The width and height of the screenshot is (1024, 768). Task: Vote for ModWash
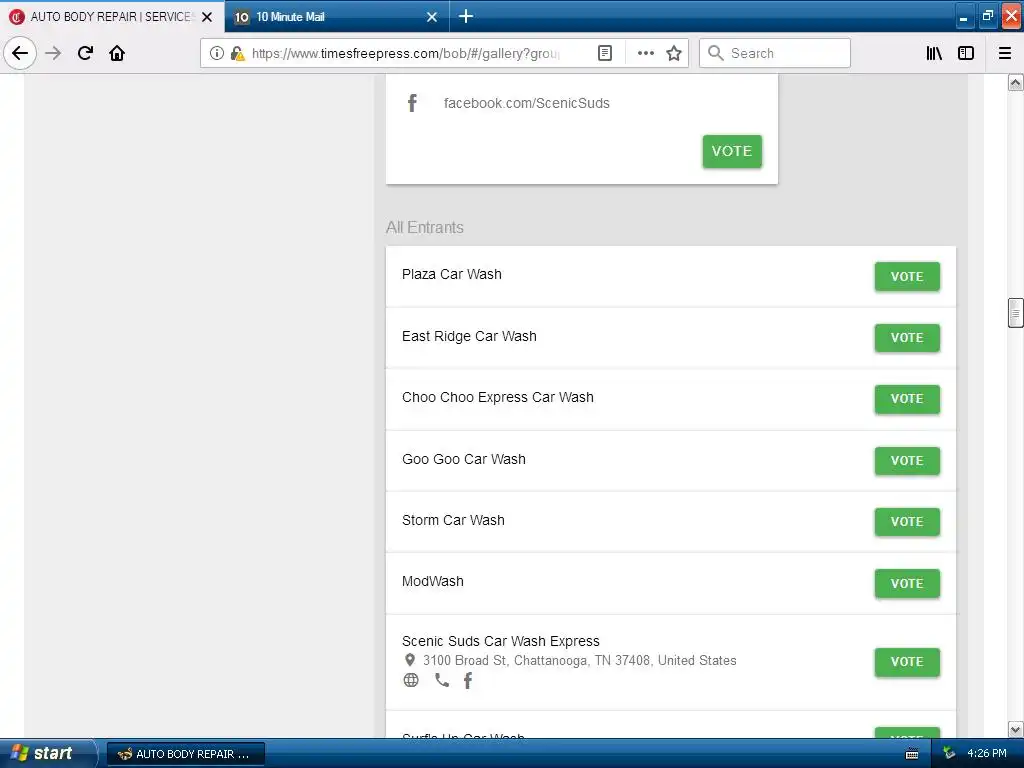(907, 583)
